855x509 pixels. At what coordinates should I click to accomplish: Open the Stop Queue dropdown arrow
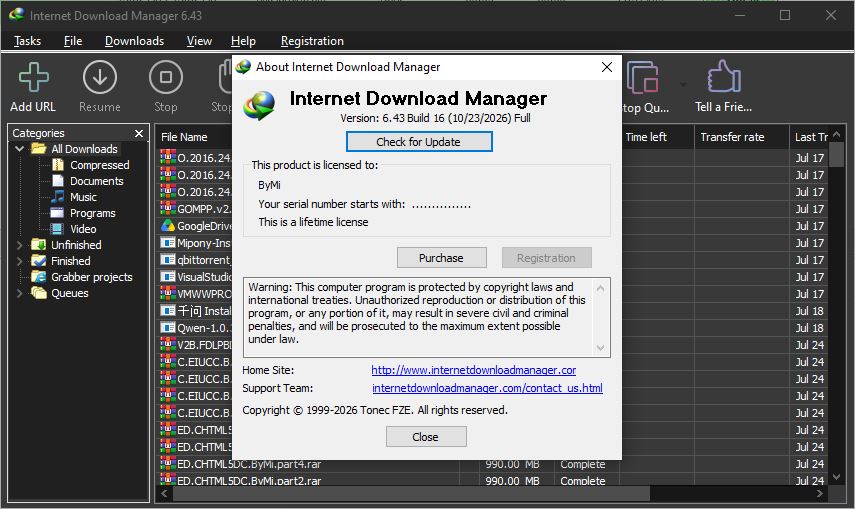click(x=683, y=85)
